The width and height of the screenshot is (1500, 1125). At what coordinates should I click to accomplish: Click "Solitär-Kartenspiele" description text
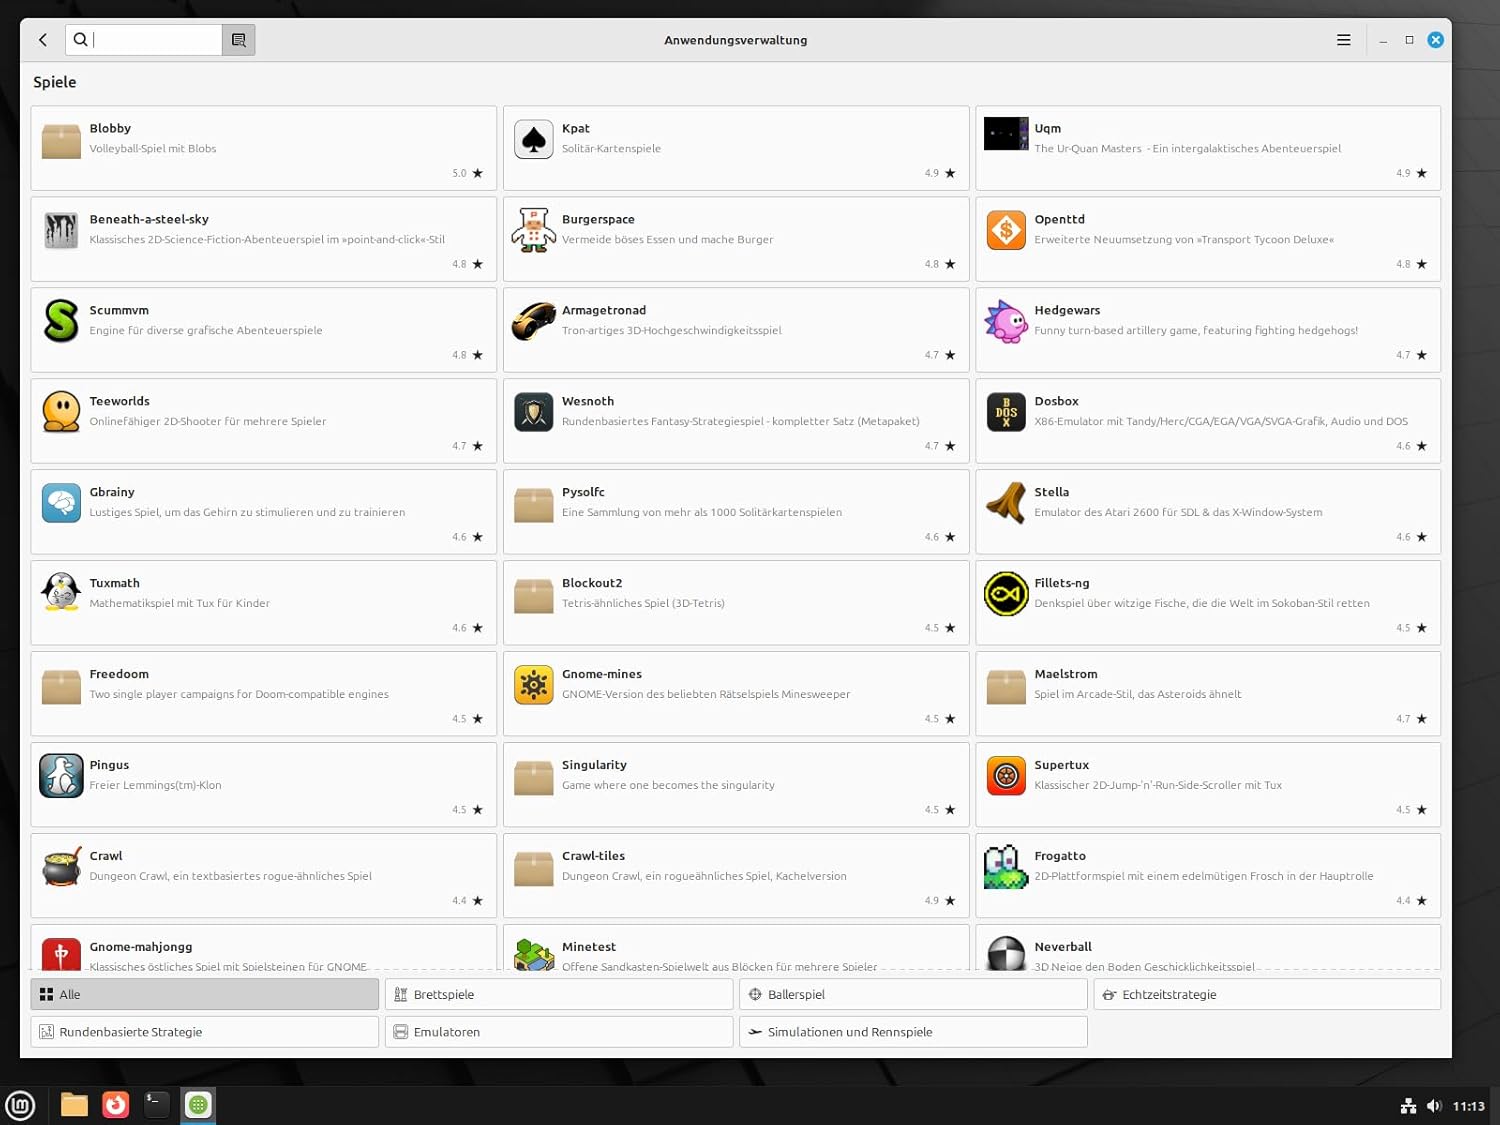click(x=611, y=149)
